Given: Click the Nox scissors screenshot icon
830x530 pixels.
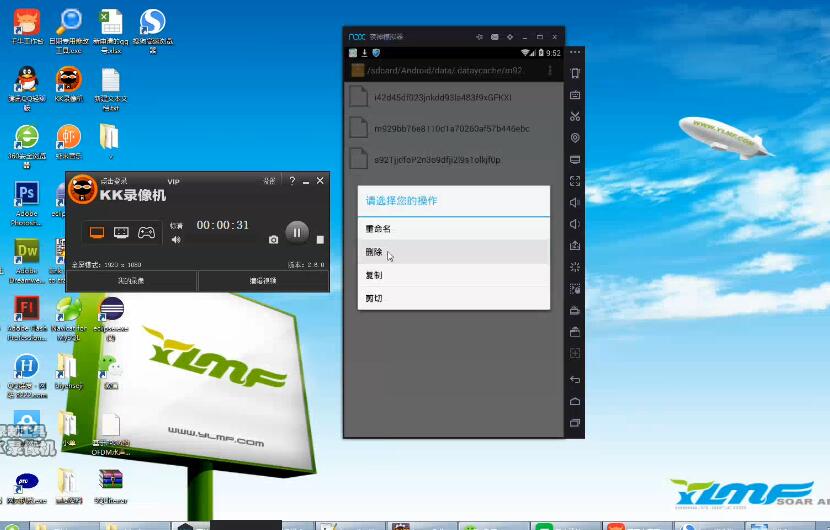Looking at the screenshot, I should pyautogui.click(x=575, y=116).
